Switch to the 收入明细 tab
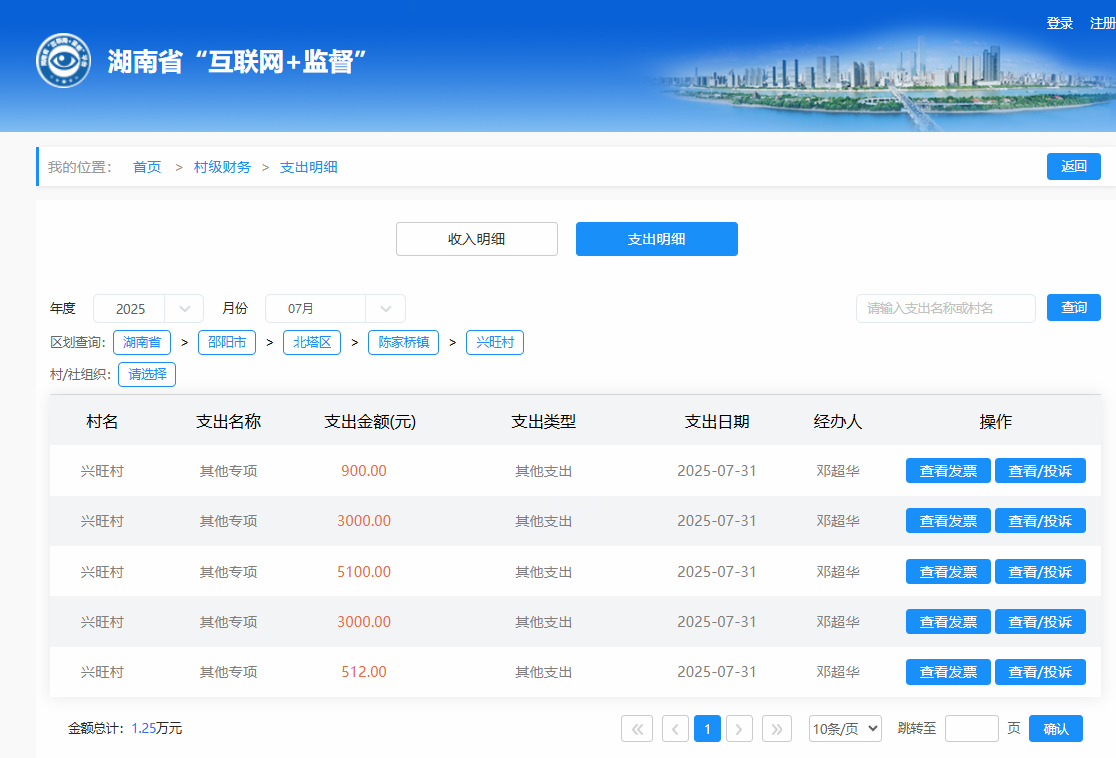Image resolution: width=1116 pixels, height=758 pixels. 476,239
